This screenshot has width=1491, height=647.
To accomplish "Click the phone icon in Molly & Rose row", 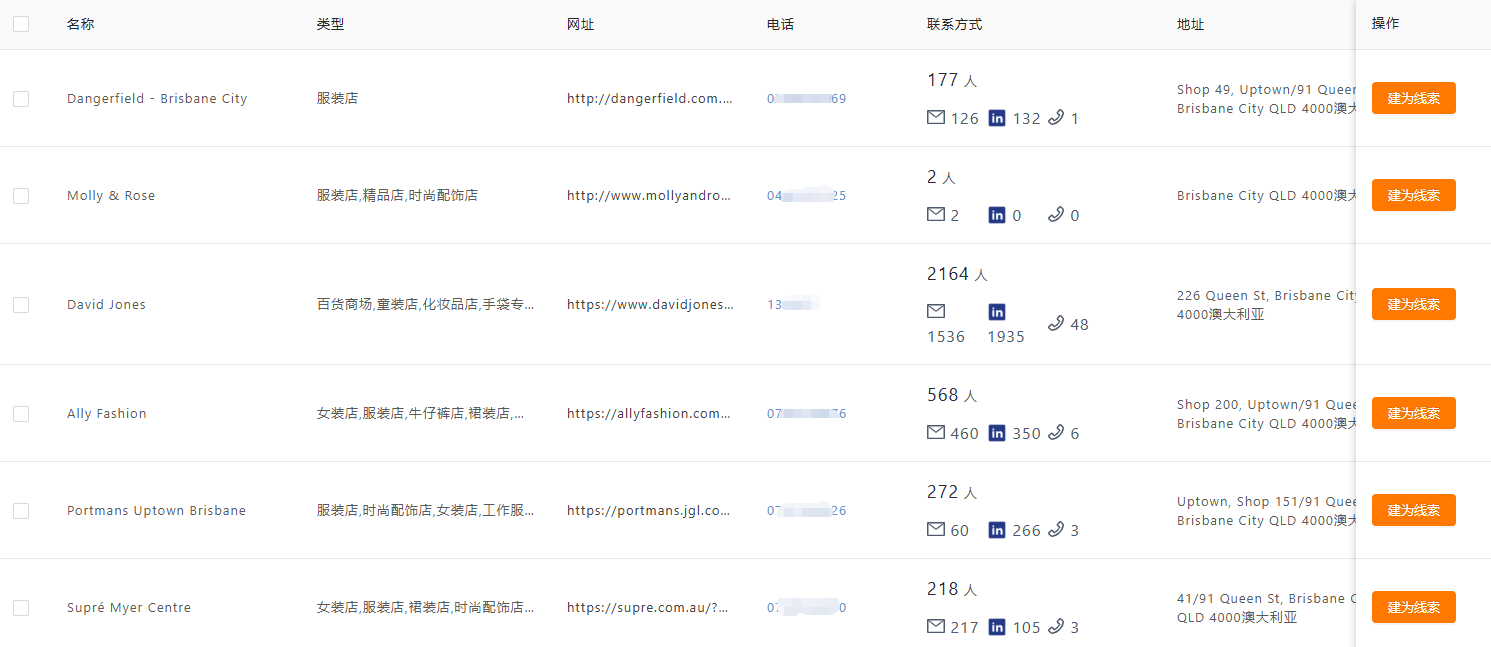I will (1056, 215).
